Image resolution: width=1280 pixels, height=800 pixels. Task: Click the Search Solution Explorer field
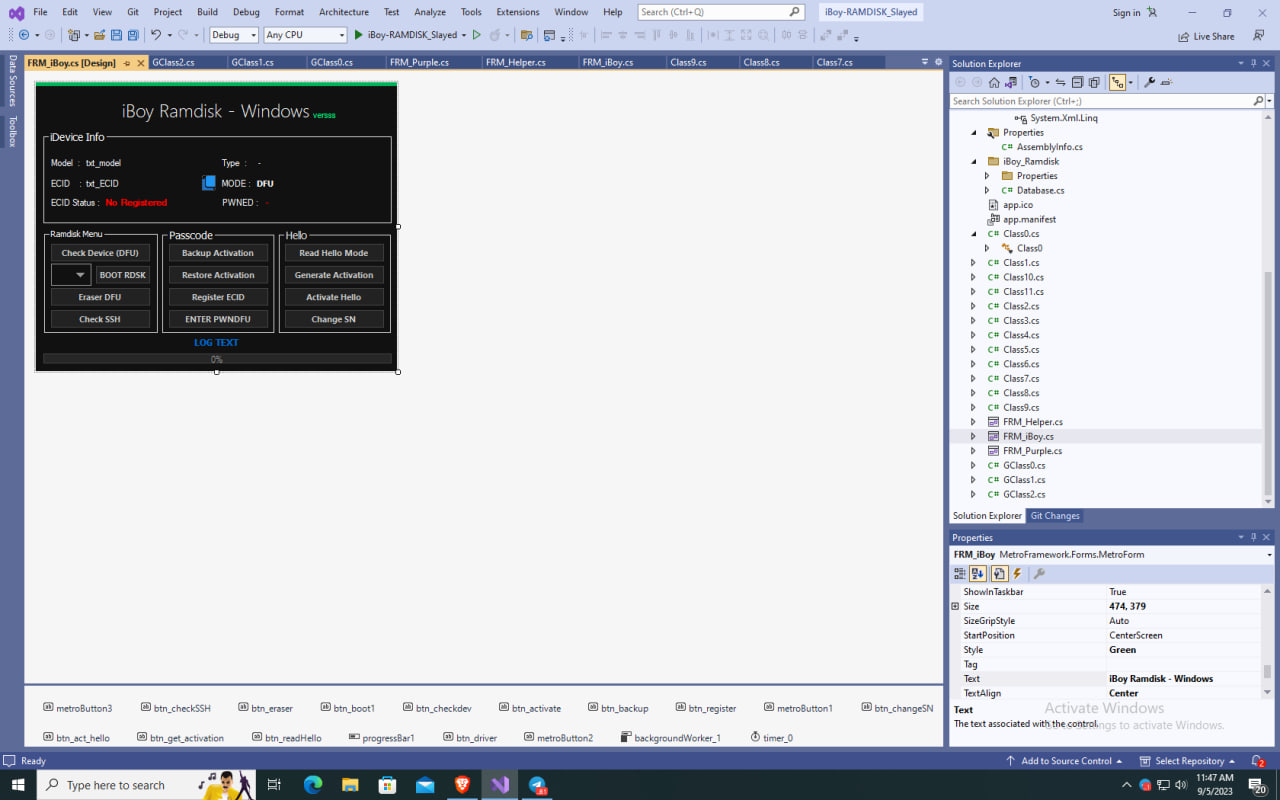coord(1102,101)
